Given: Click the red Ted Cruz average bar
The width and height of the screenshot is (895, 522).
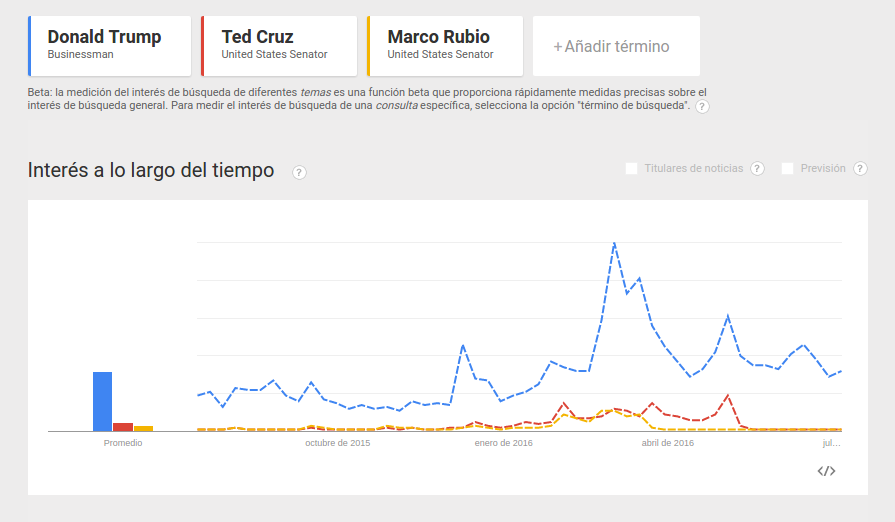Looking at the screenshot, I should pyautogui.click(x=123, y=427).
